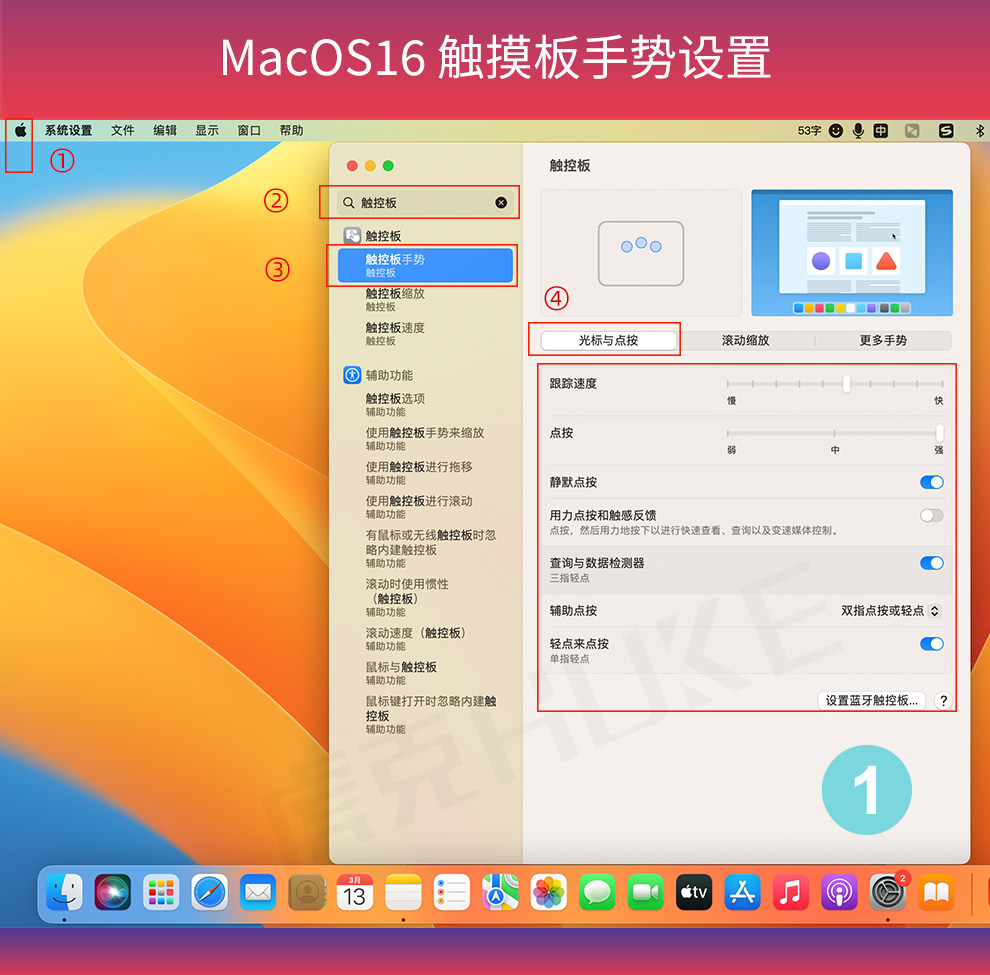Click the desktop gesture preview thumbnail
Screen dimensions: 990x975
pos(852,253)
